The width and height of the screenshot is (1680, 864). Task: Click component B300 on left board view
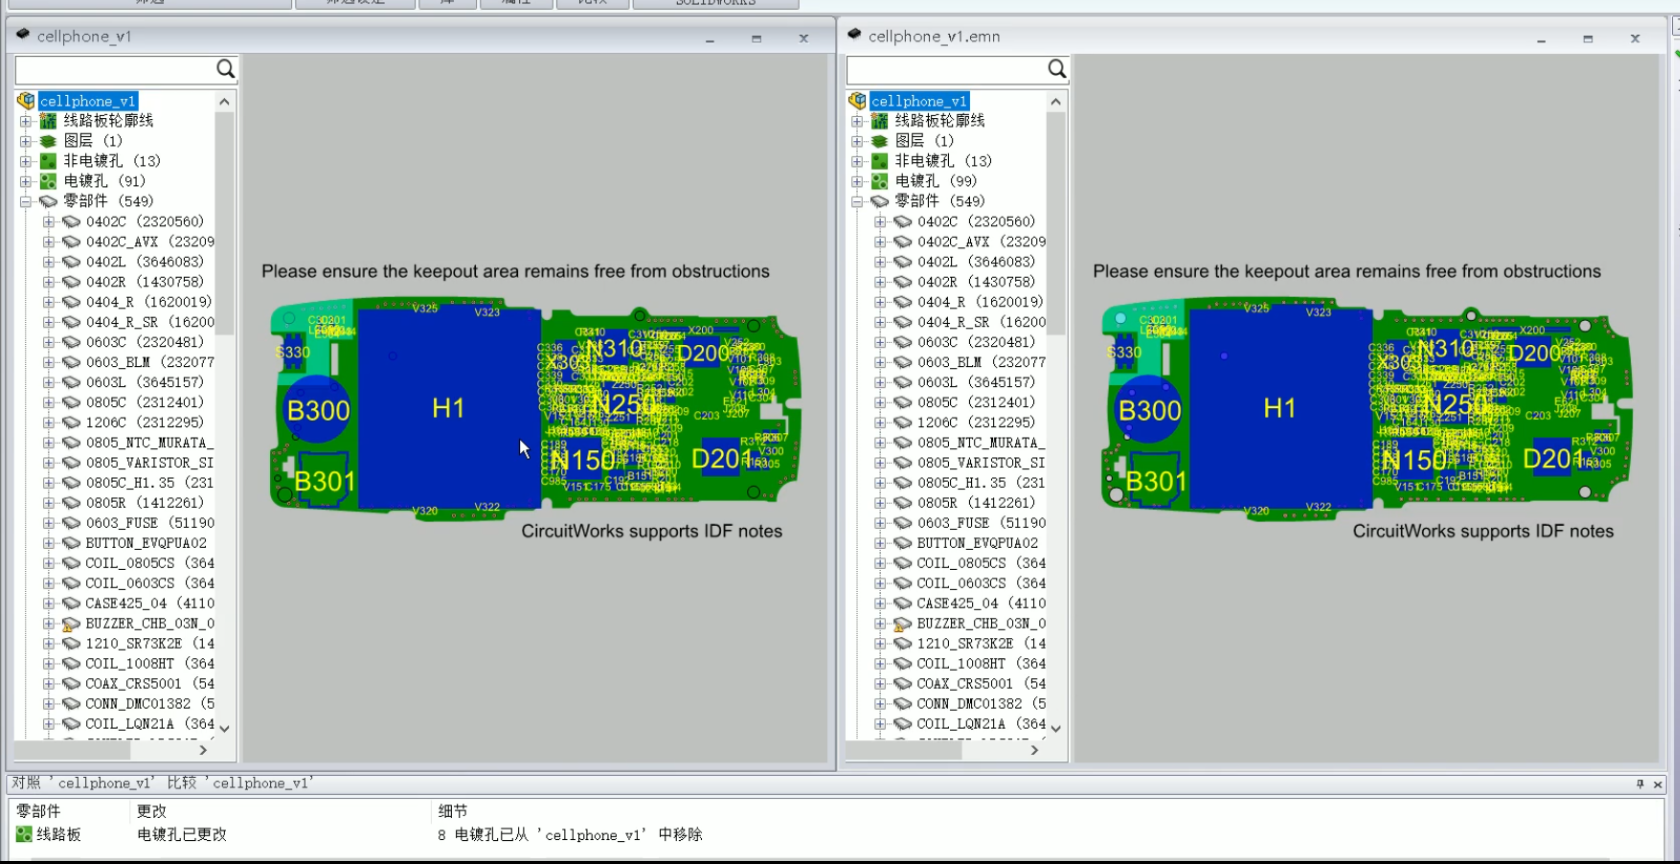(x=318, y=411)
